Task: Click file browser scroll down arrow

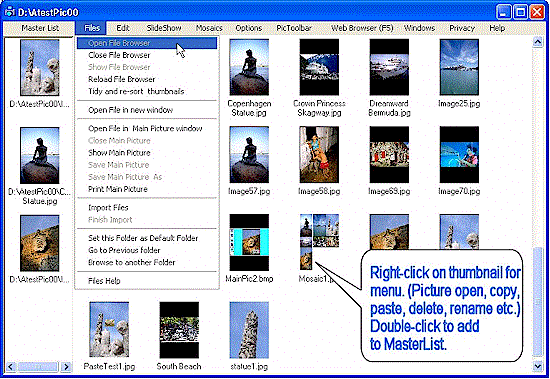Action: click(x=537, y=366)
